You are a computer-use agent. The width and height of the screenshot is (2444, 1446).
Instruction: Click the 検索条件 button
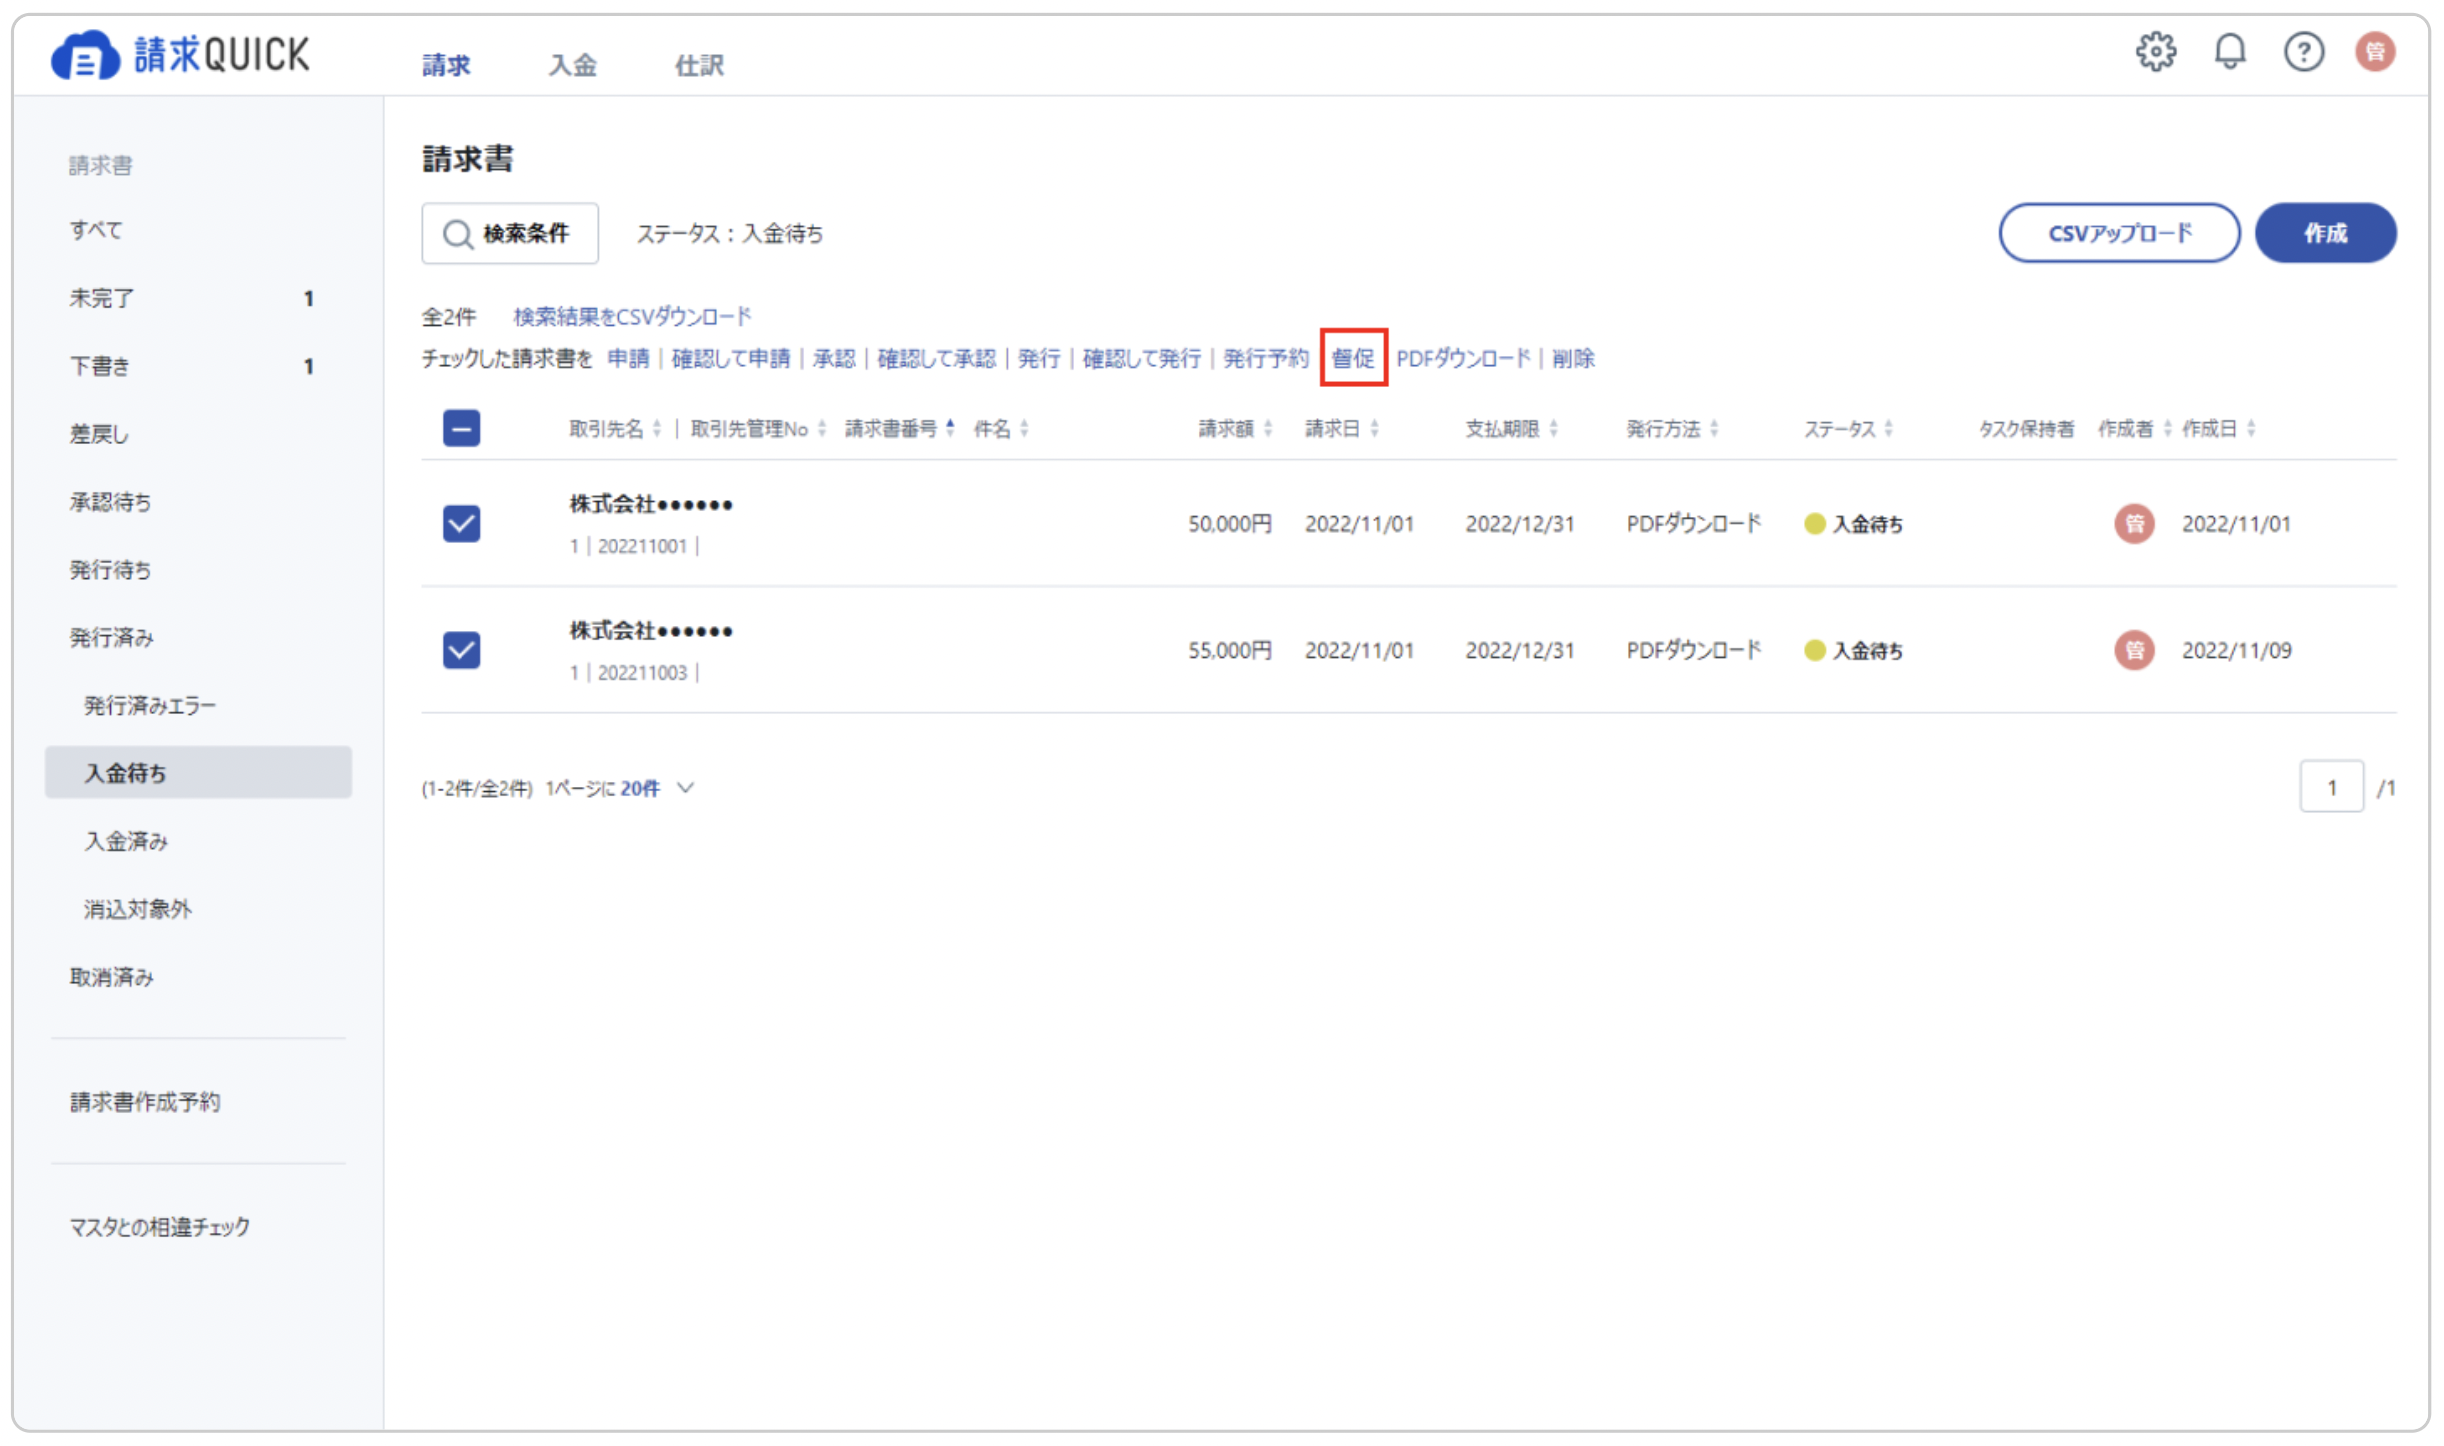pos(510,234)
